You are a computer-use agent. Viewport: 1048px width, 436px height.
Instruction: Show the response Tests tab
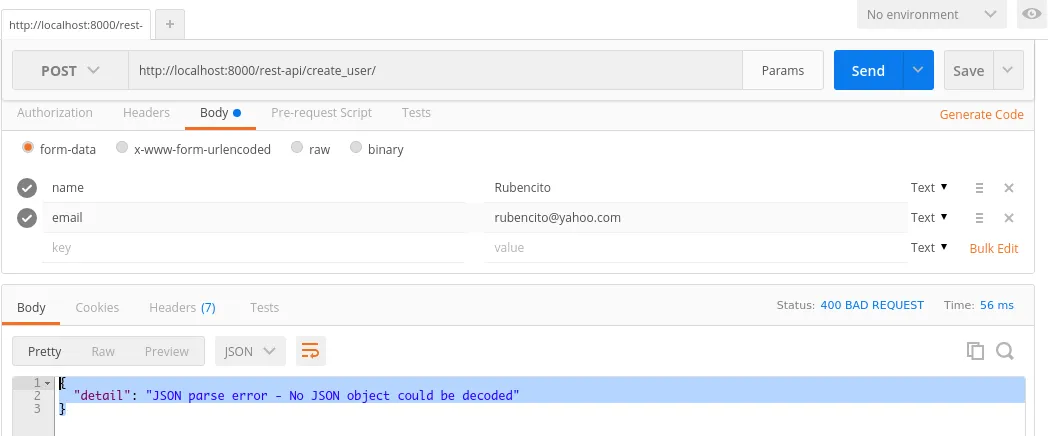click(x=265, y=308)
